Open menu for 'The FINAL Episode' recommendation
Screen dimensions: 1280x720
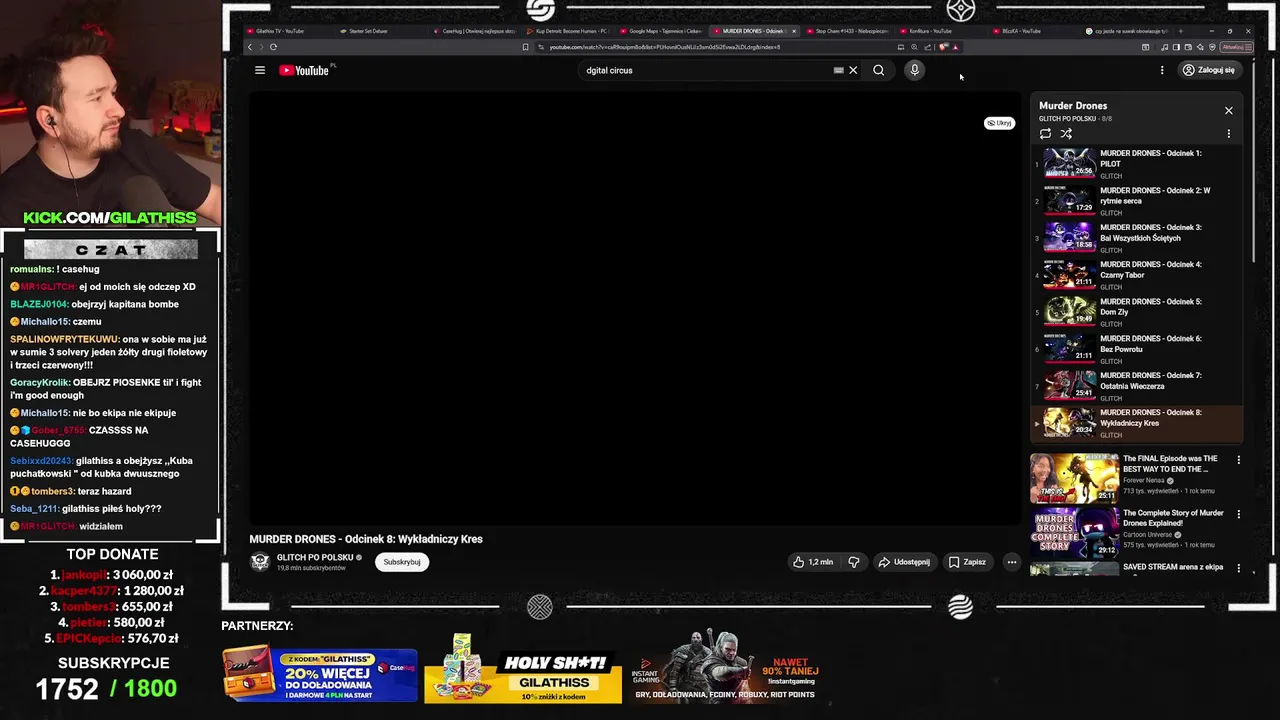point(1239,460)
